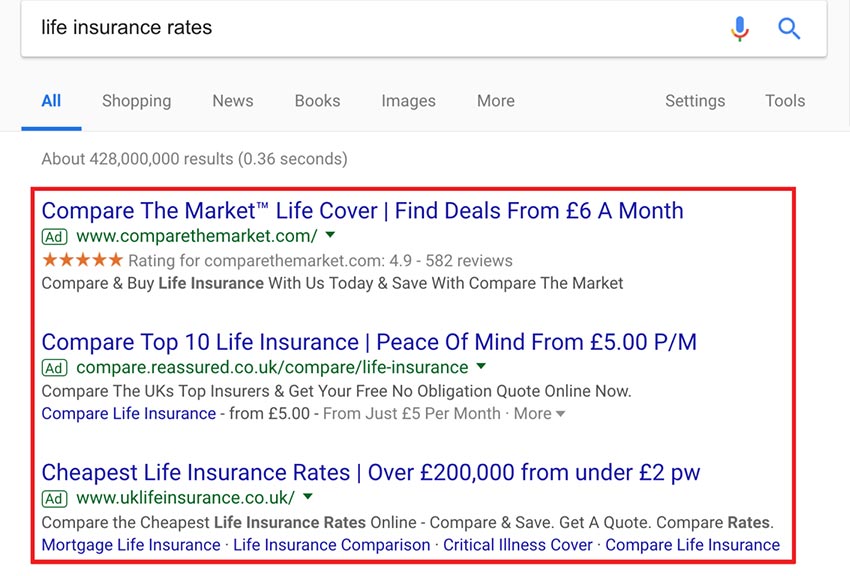Open Compare The Market Life Cover ad headline
The image size is (850, 576).
pyautogui.click(x=362, y=211)
